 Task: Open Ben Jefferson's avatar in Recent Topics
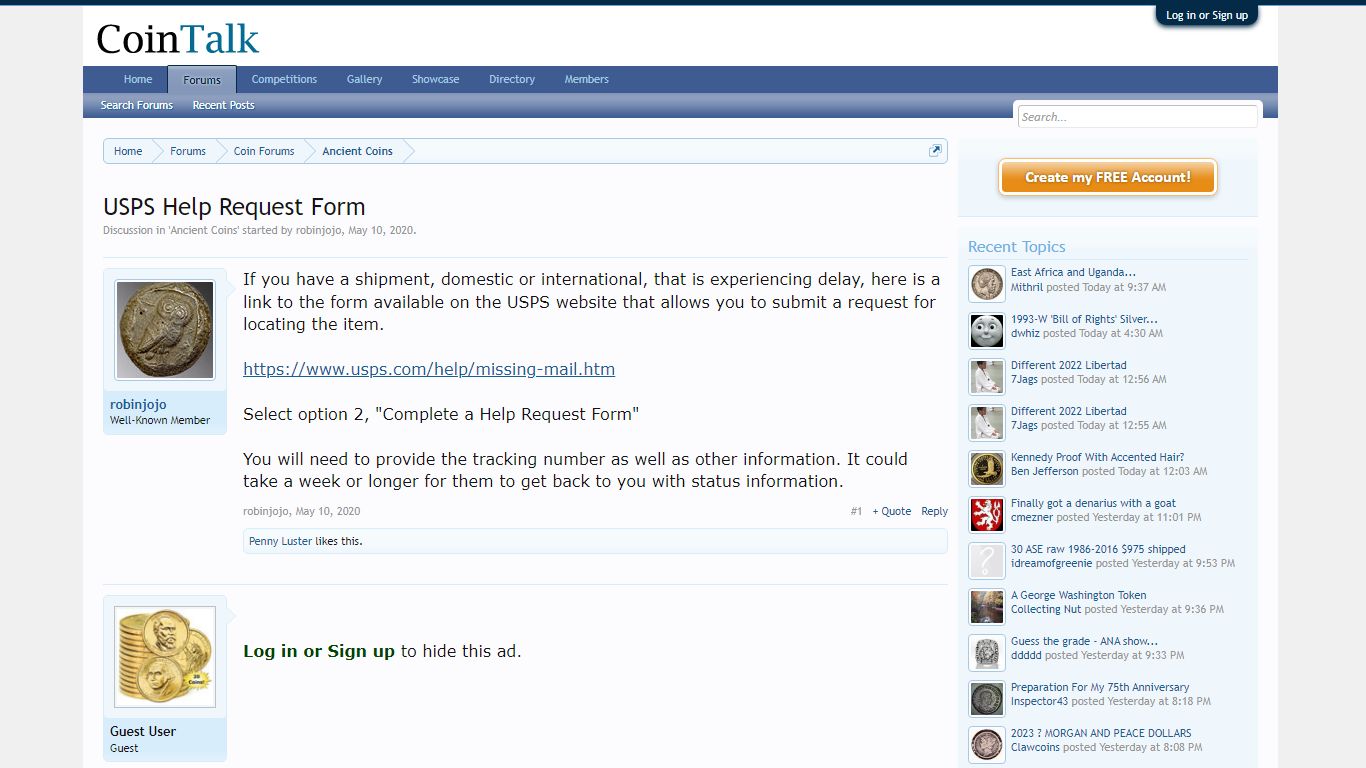pos(987,468)
